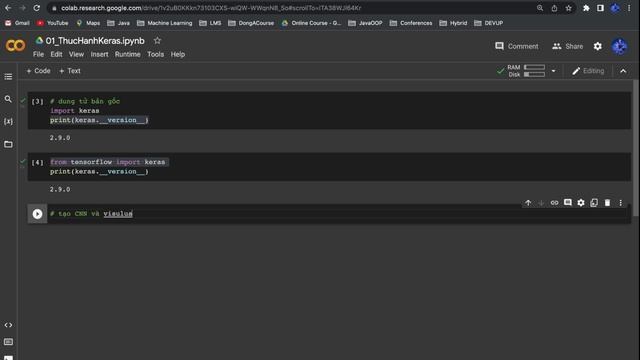Open the find and replace panel
640x360 pixels.
(8, 99)
